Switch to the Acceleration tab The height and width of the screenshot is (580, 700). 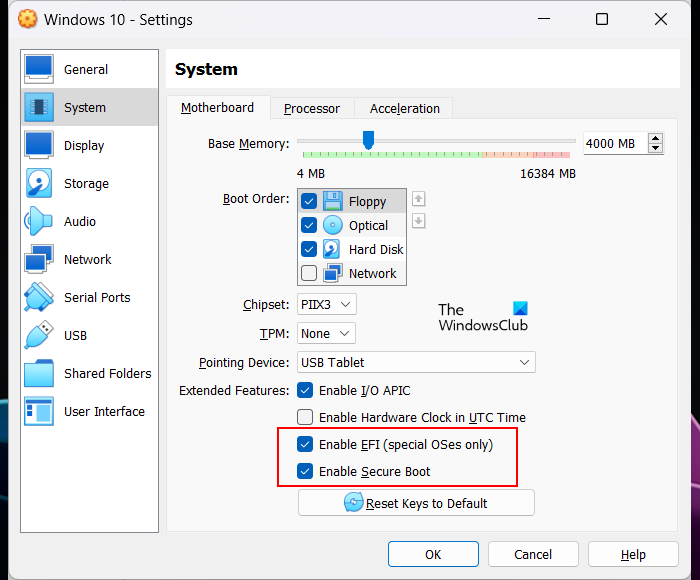coord(404,108)
